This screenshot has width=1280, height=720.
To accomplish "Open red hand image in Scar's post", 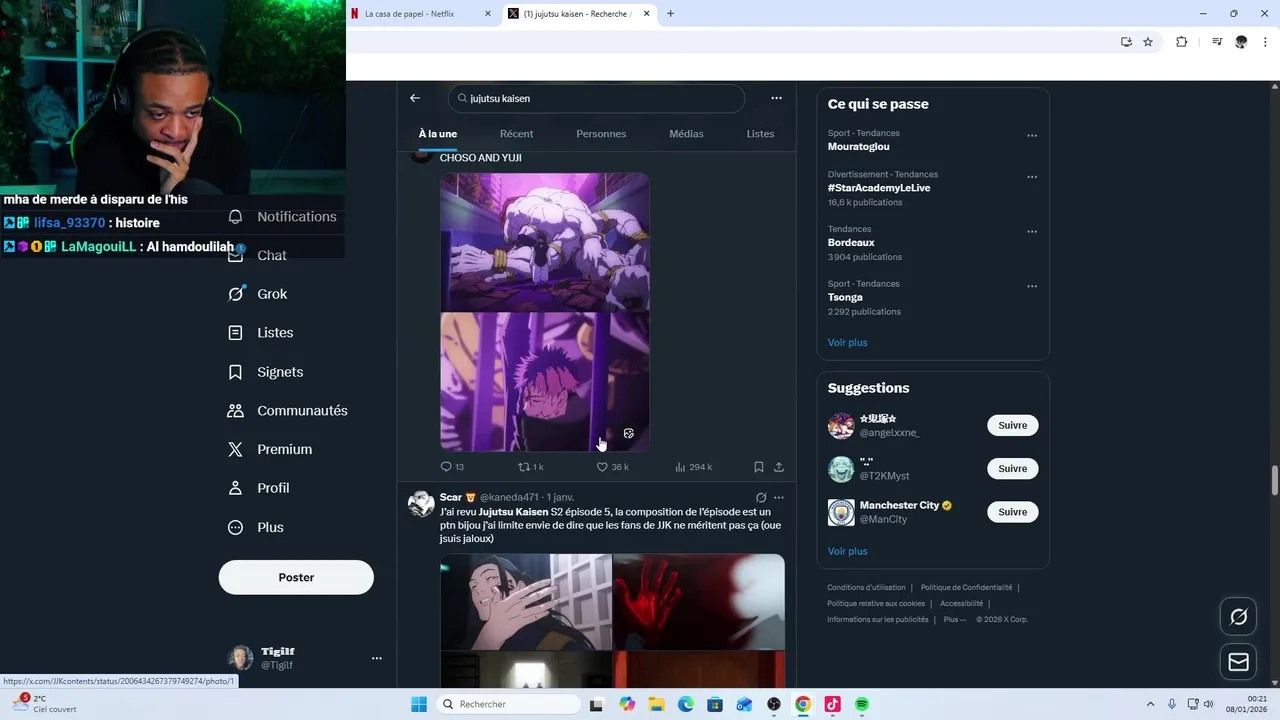I will tap(699, 602).
